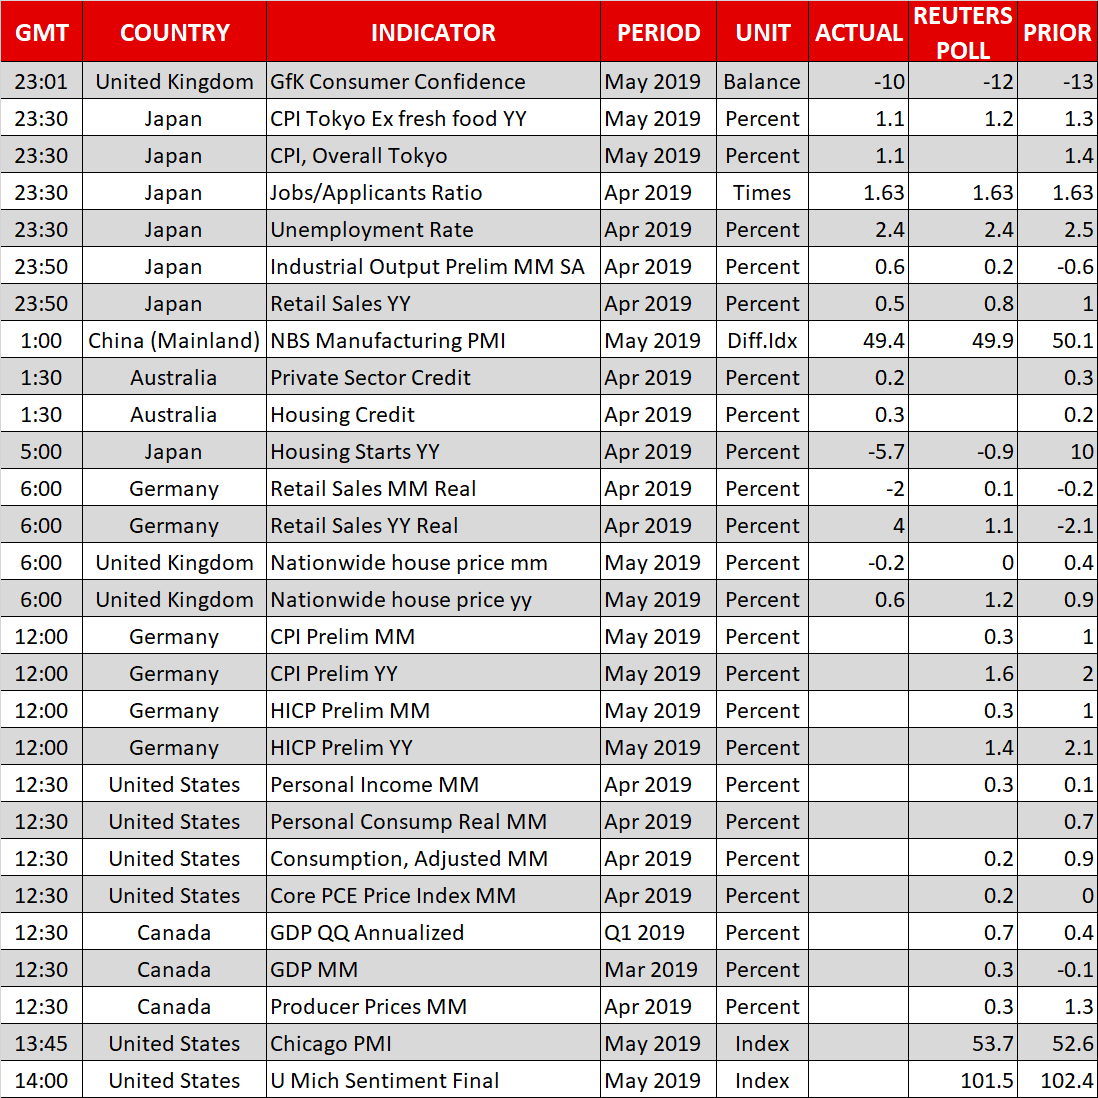
Task: Click the UNIT column header
Action: pos(763,32)
